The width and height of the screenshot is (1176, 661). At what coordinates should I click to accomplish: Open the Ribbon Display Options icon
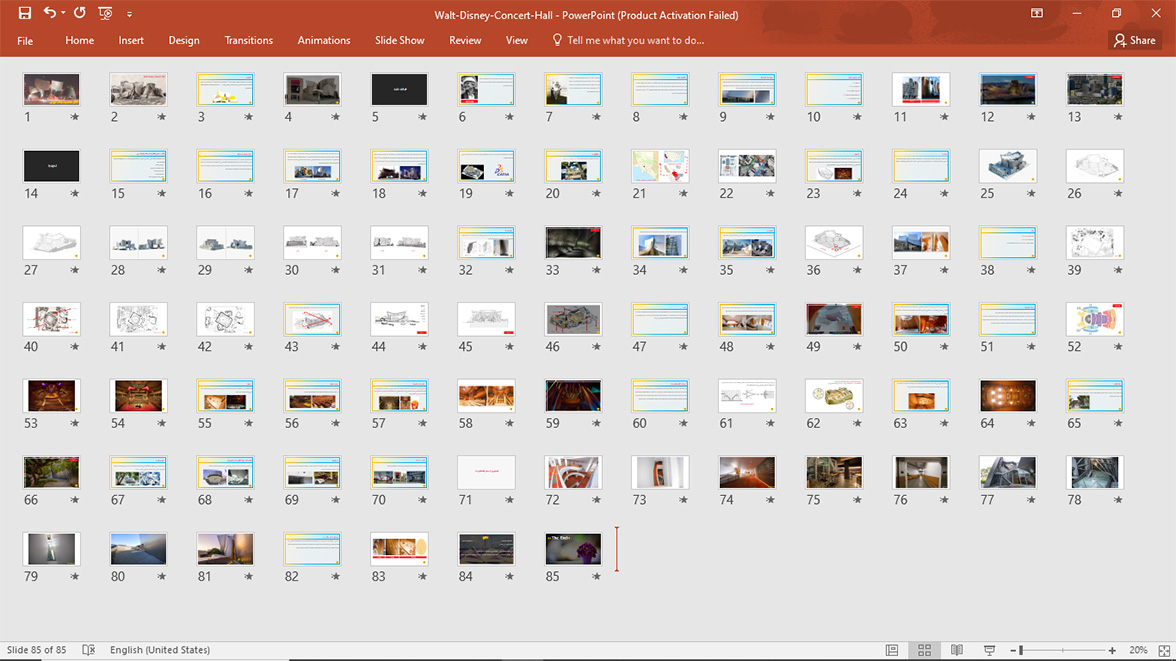[x=1036, y=14]
